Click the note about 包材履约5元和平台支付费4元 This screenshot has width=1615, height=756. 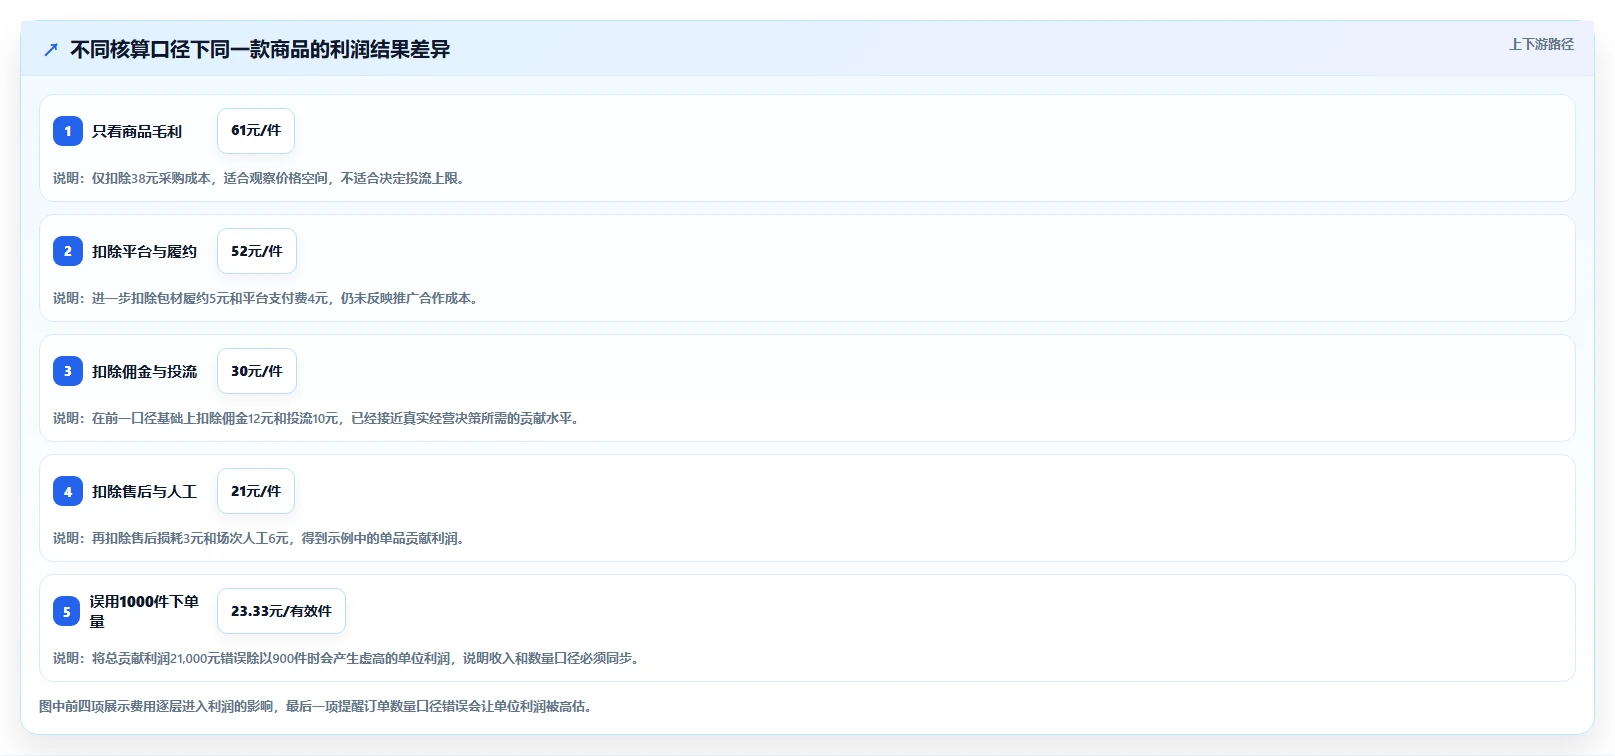coord(267,298)
